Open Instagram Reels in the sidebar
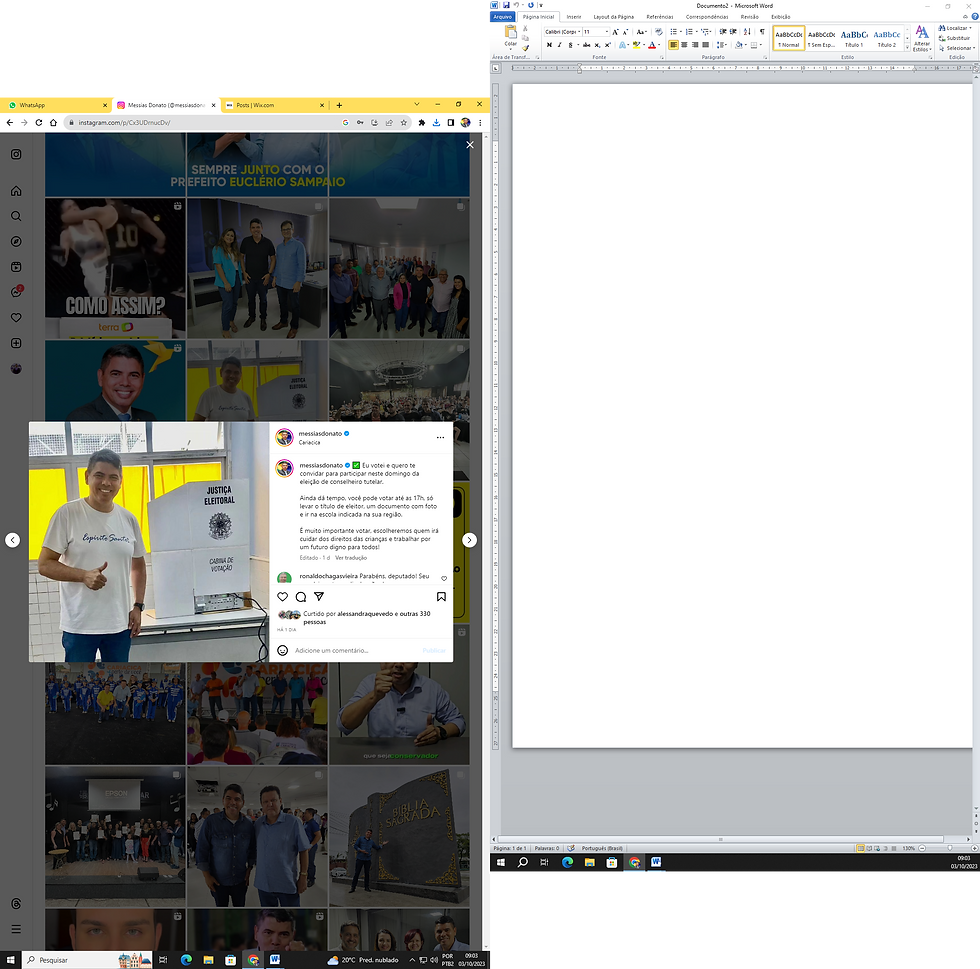The image size is (980, 969). click(16, 267)
